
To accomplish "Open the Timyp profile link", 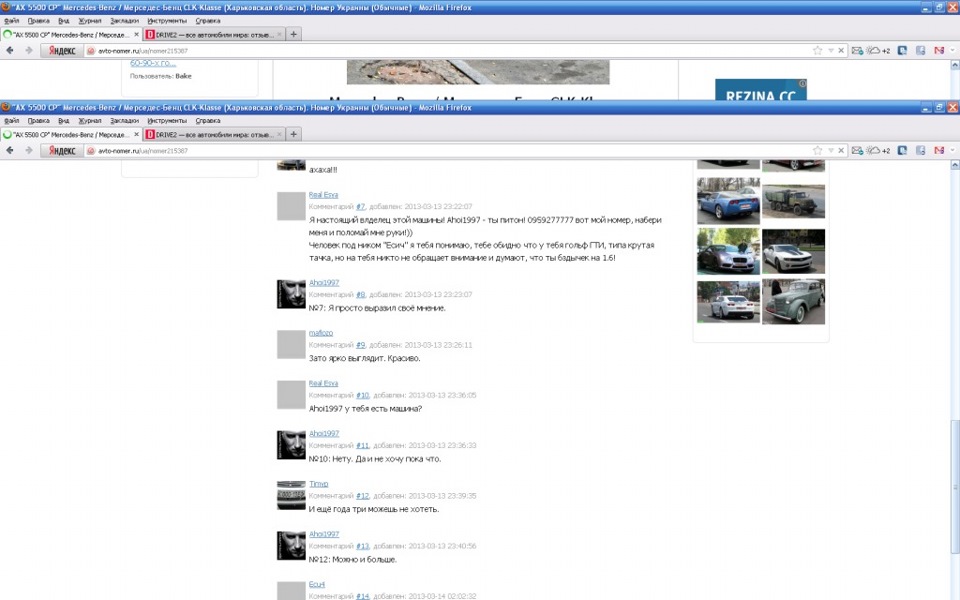I will [318, 484].
